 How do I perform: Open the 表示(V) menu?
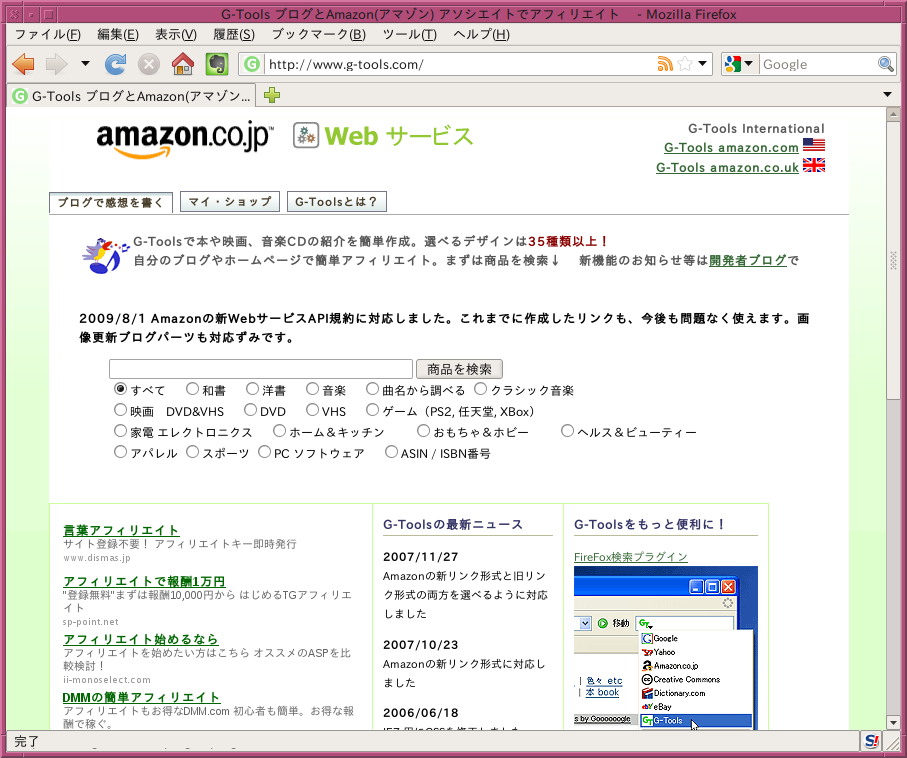click(x=176, y=35)
